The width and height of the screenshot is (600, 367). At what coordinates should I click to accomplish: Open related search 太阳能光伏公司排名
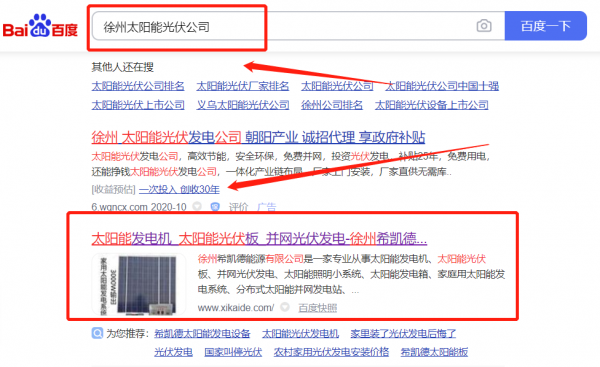tap(138, 86)
